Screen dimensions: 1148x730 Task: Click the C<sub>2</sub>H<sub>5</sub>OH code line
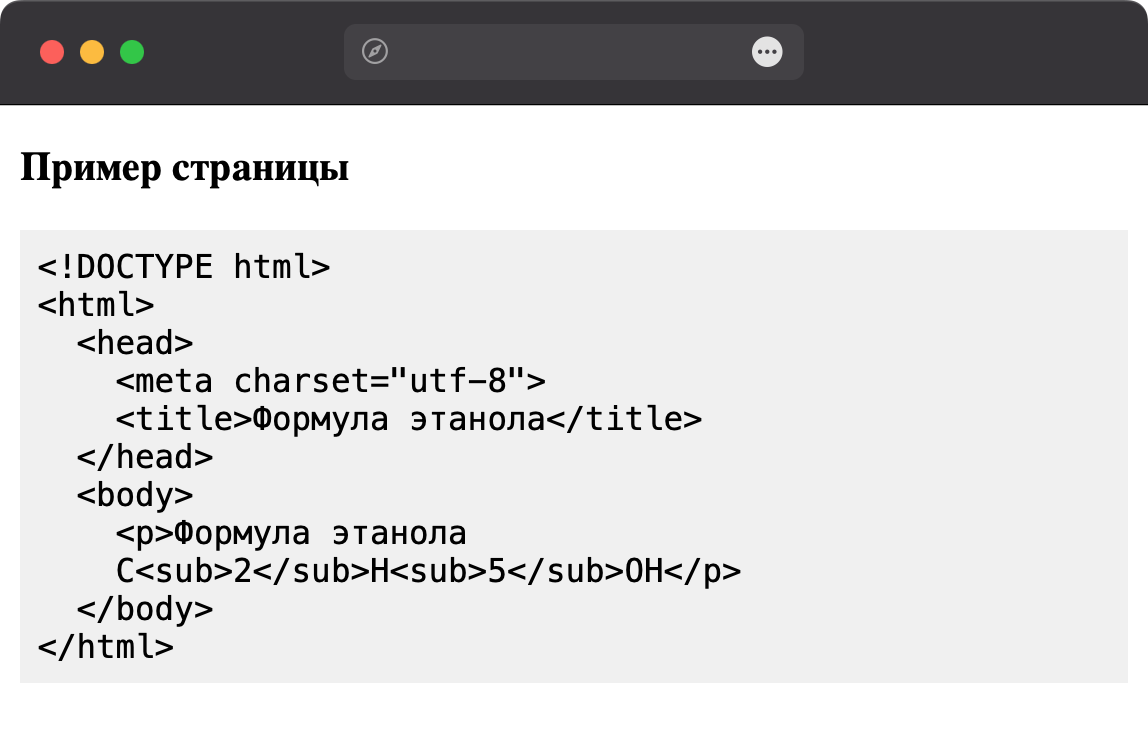coord(428,571)
